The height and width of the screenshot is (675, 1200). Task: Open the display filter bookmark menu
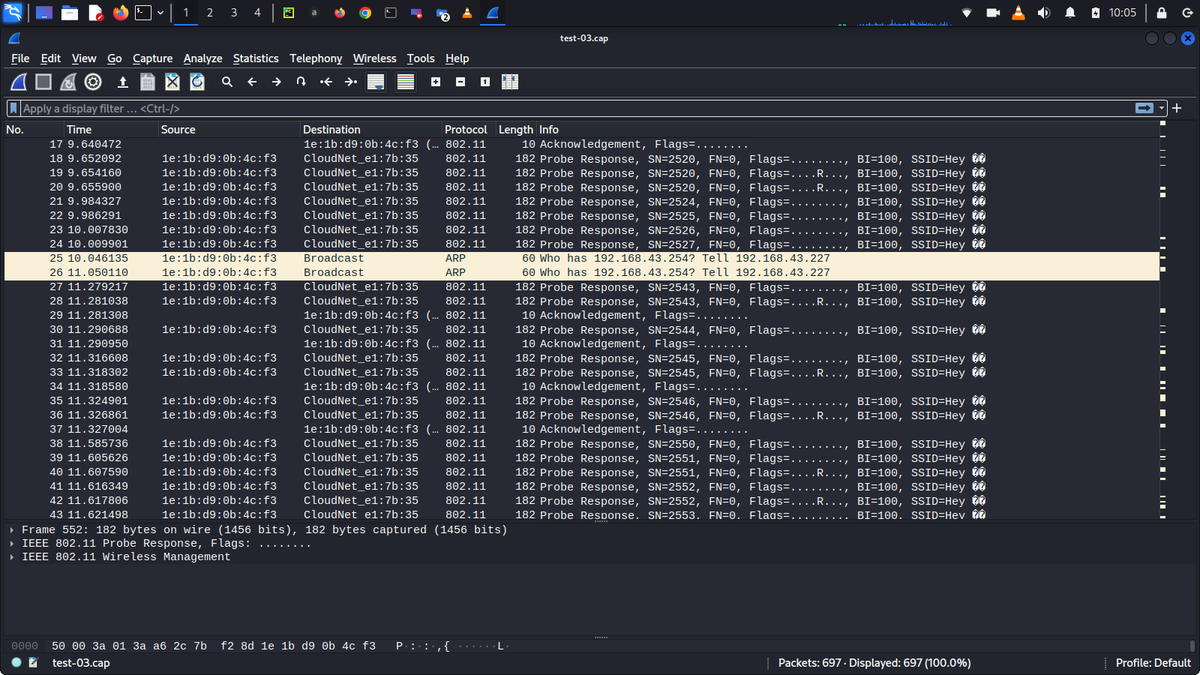coord(14,108)
